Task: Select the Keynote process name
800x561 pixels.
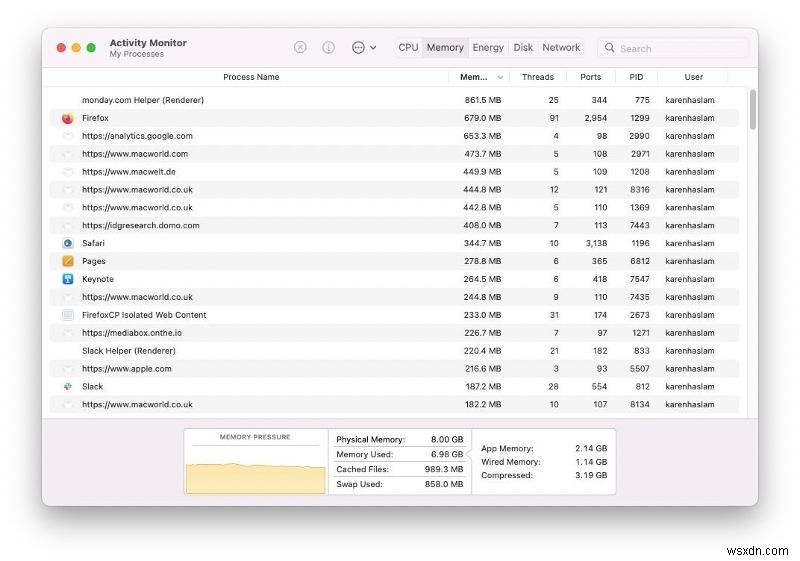Action: pos(98,279)
